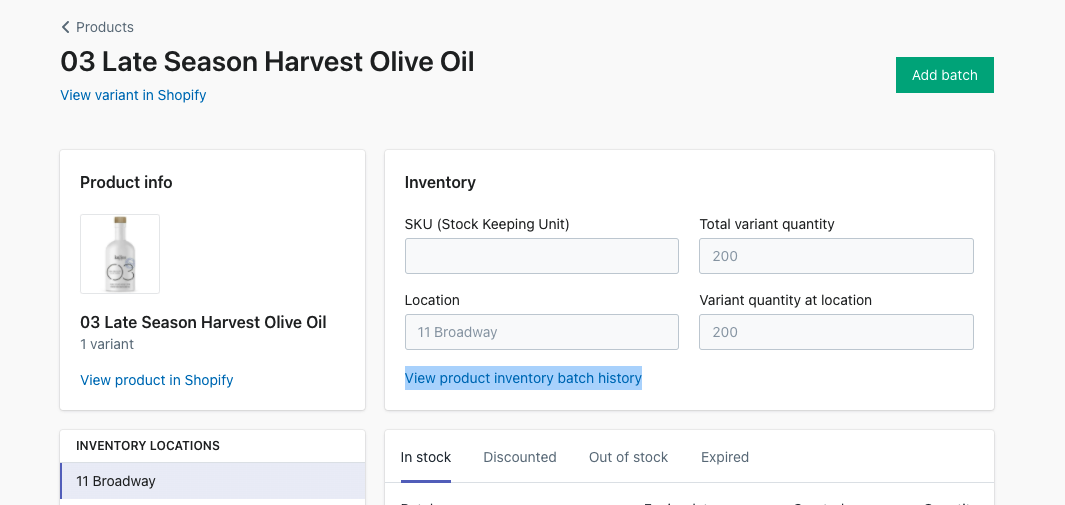The image size is (1065, 505).
Task: Click the Variant quantity at location field
Action: tap(836, 332)
